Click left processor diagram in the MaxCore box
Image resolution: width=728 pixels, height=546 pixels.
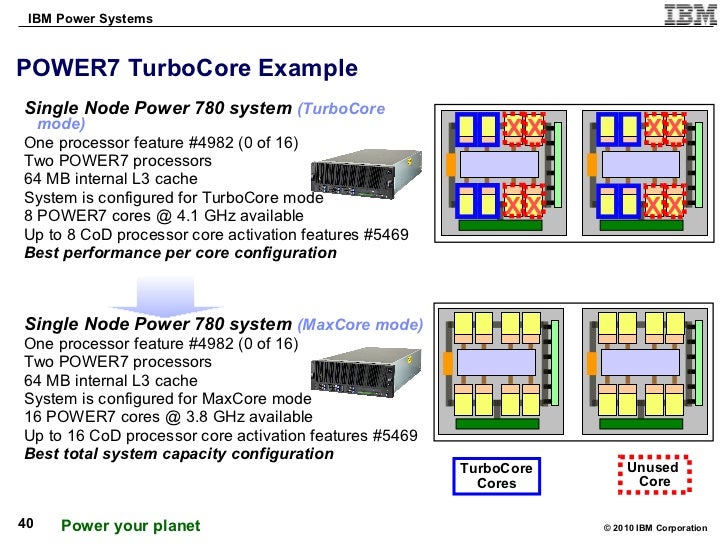pos(501,371)
